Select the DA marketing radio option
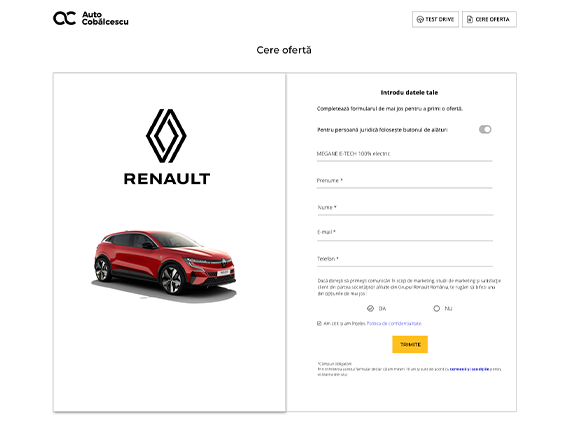The width and height of the screenshot is (571, 432). 370,309
